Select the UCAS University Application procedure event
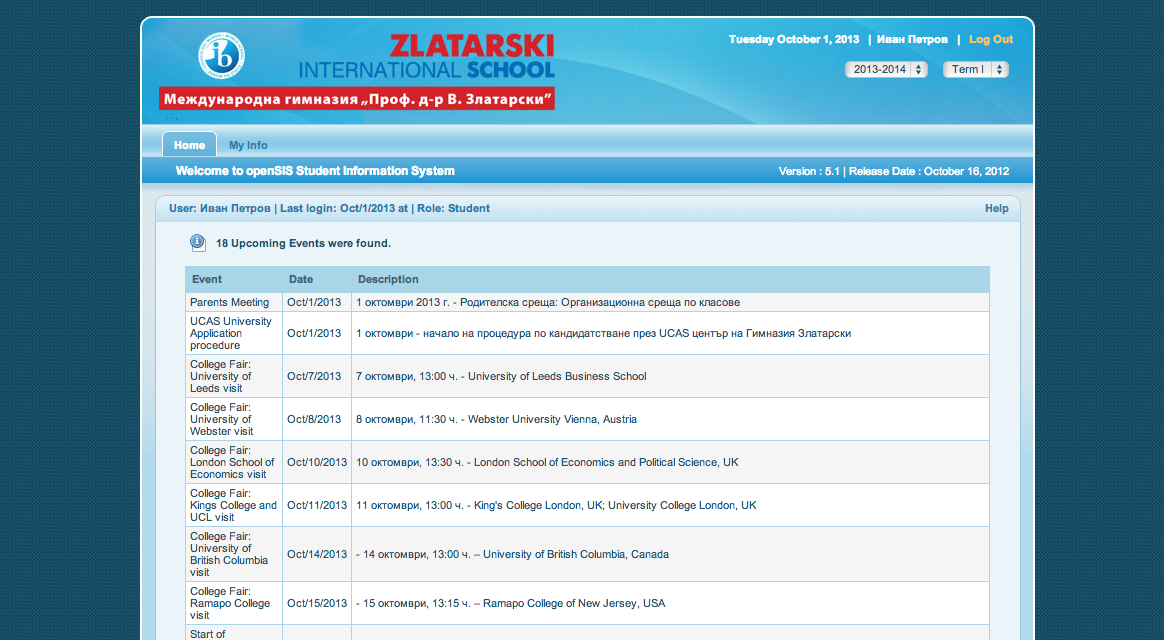The width and height of the screenshot is (1164, 640). (231, 333)
